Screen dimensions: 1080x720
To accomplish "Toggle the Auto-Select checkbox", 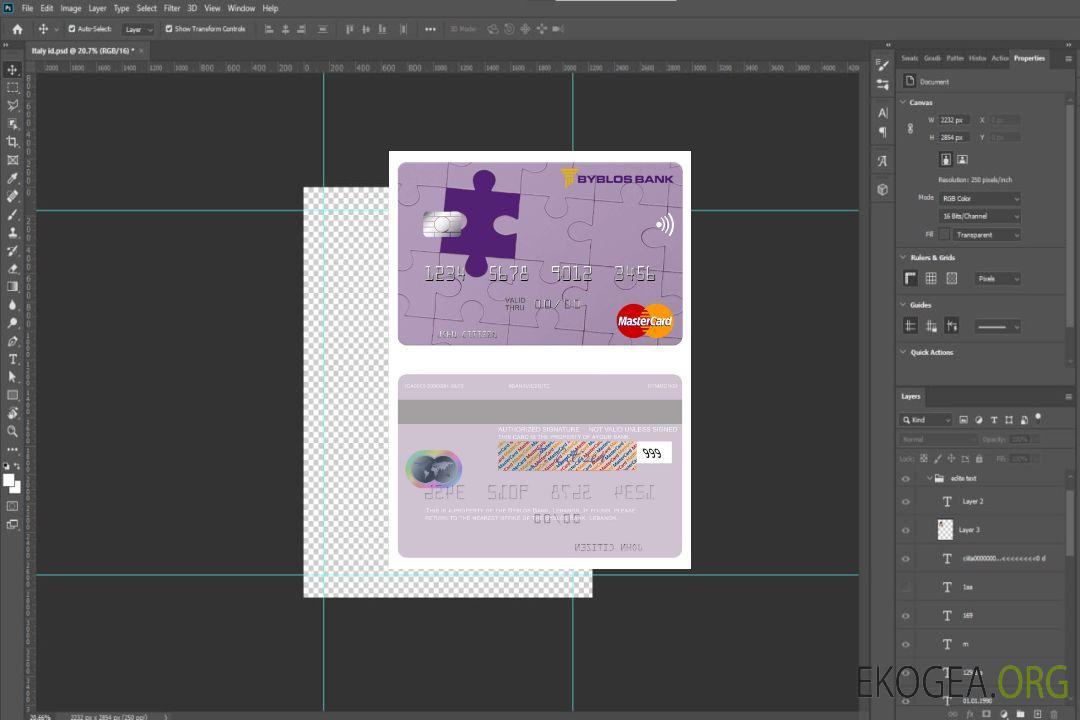I will [x=72, y=29].
